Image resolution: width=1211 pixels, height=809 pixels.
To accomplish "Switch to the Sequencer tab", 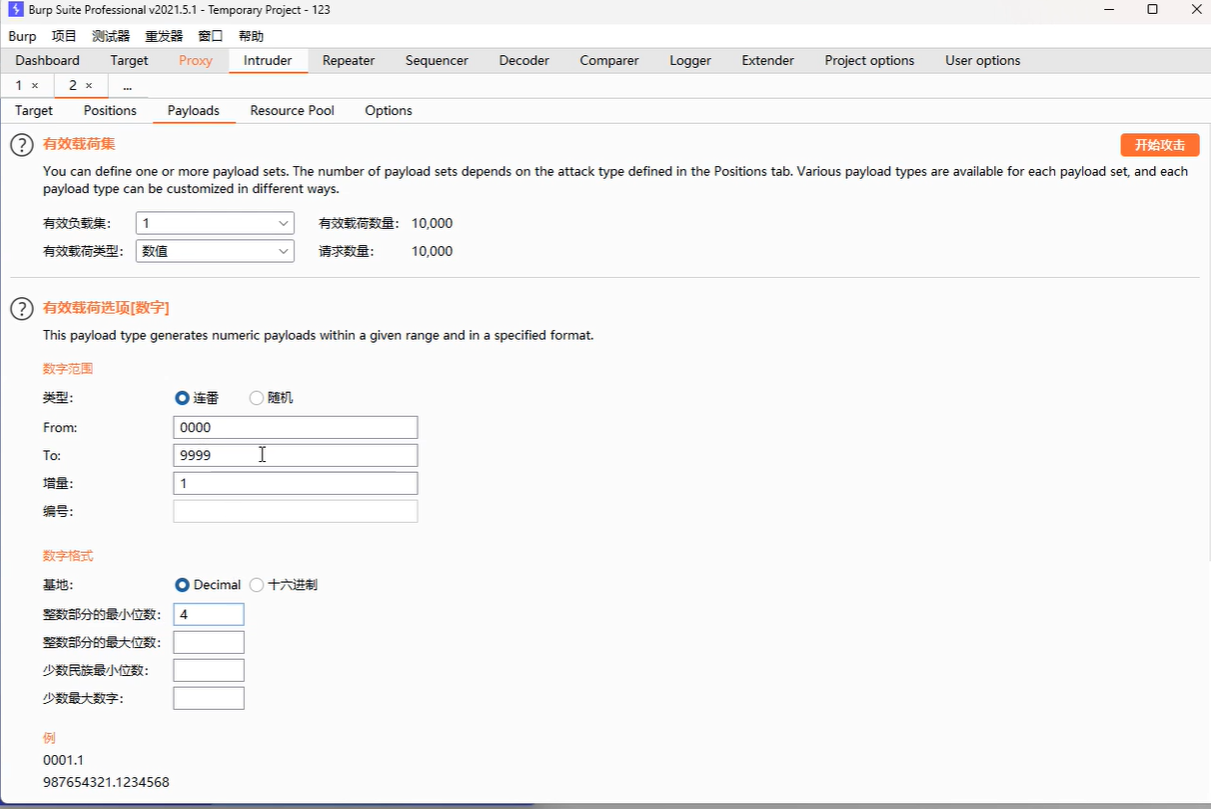I will coord(437,60).
